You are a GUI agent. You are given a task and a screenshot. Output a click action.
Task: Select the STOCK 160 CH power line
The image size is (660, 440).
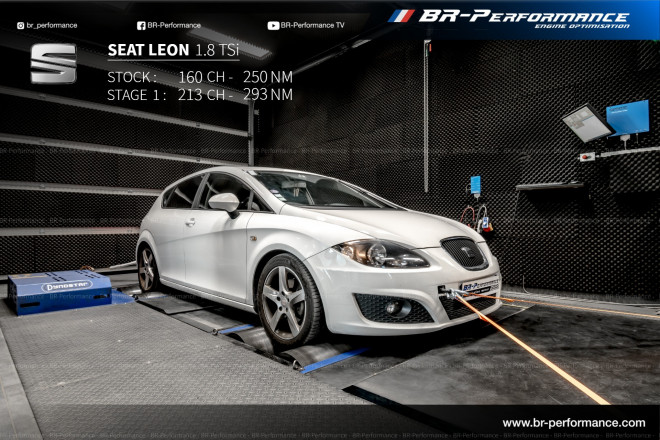point(199,76)
